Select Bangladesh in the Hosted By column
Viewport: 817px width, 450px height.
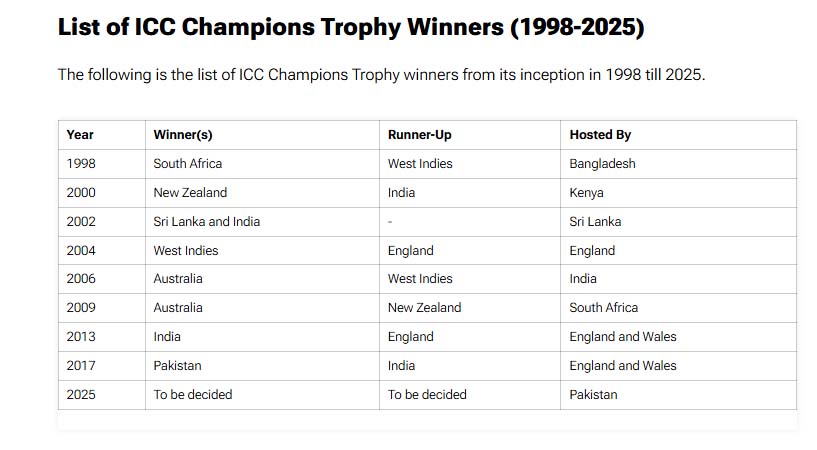pyautogui.click(x=602, y=164)
